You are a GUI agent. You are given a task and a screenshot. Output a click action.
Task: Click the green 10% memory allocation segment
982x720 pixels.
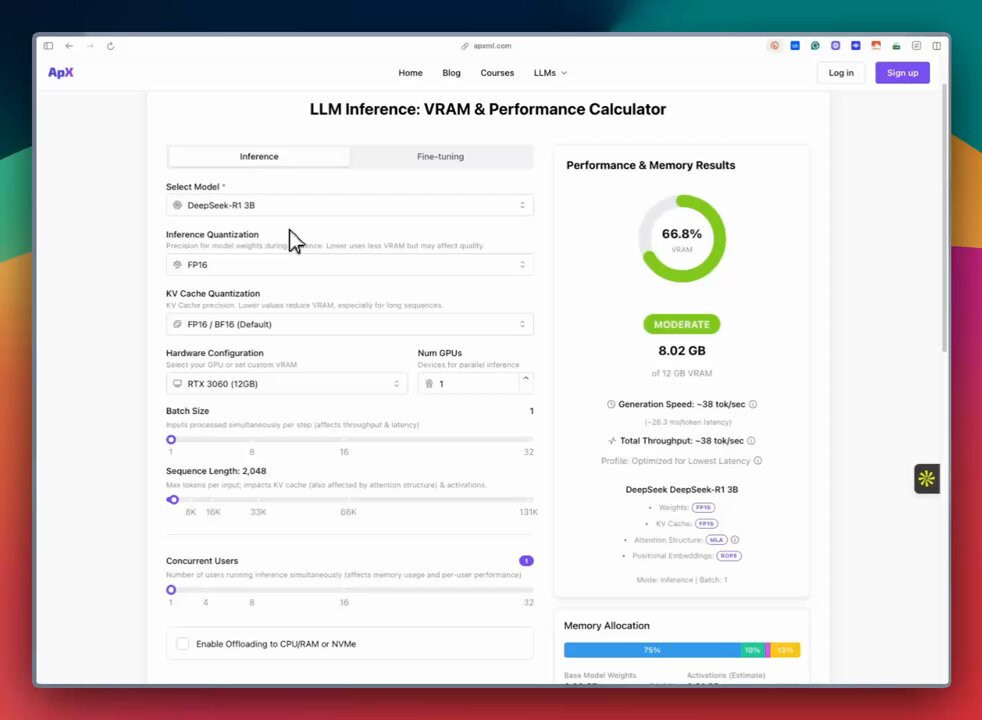pos(753,651)
